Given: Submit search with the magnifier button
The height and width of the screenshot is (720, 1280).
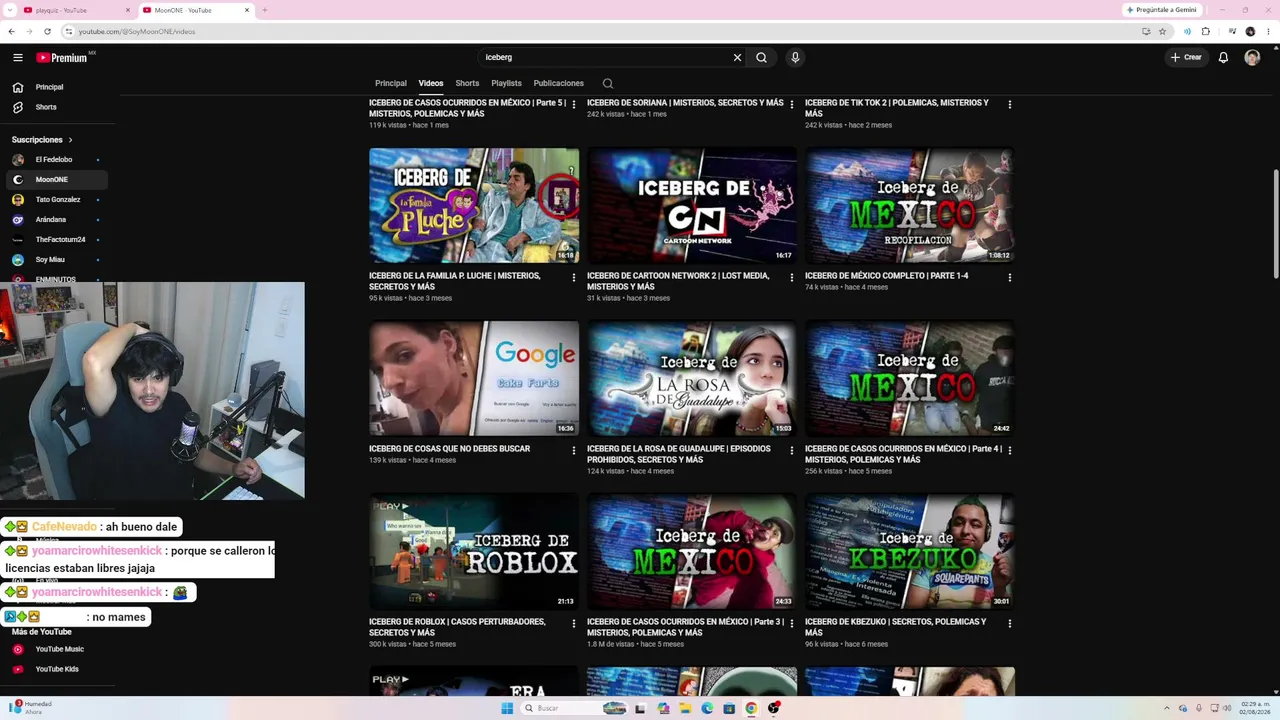Looking at the screenshot, I should (761, 58).
